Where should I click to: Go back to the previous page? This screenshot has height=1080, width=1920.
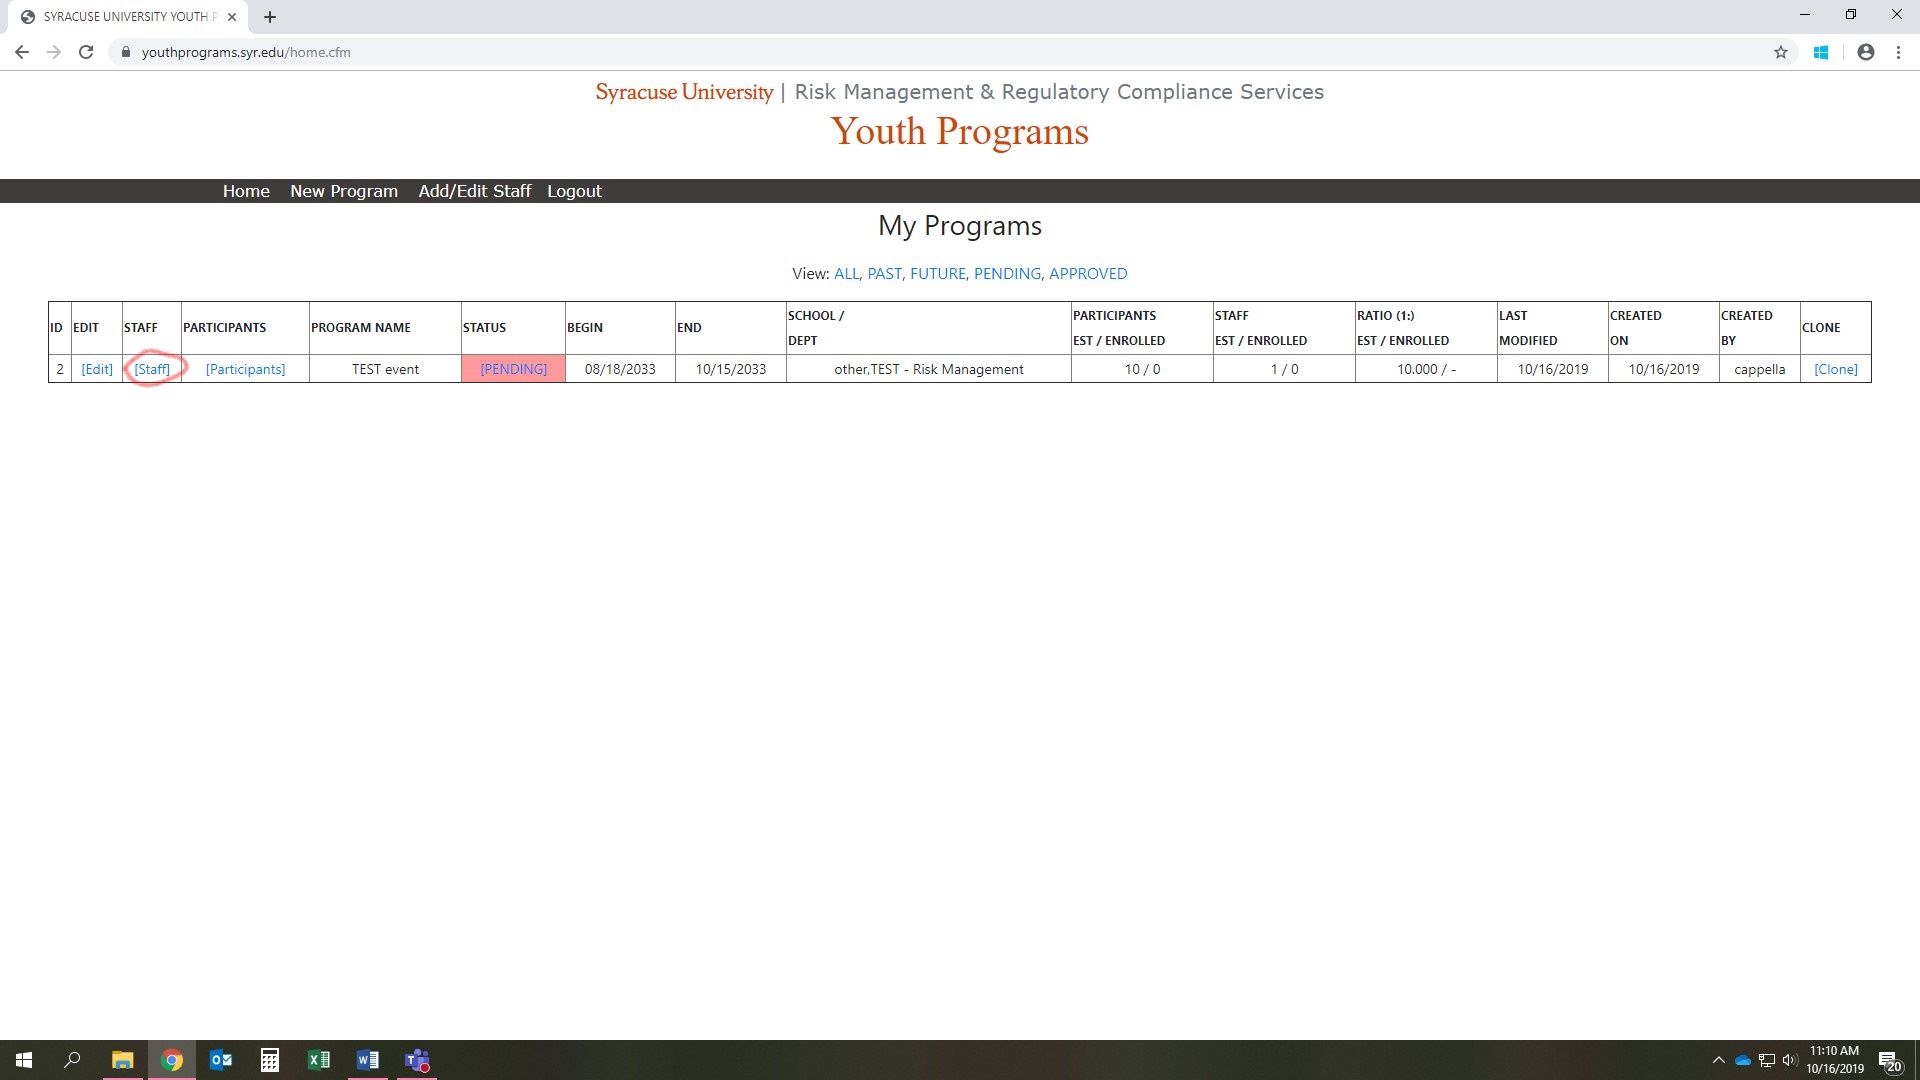point(22,52)
